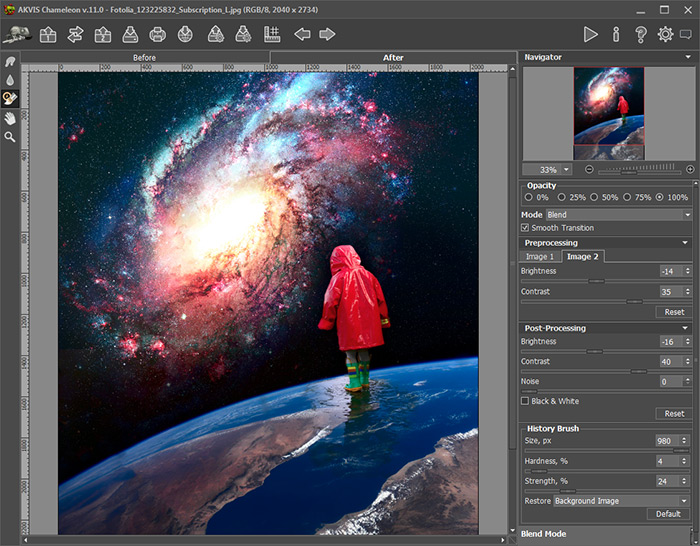
Task: Toggle the grid and ruler icon
Action: pos(271,34)
